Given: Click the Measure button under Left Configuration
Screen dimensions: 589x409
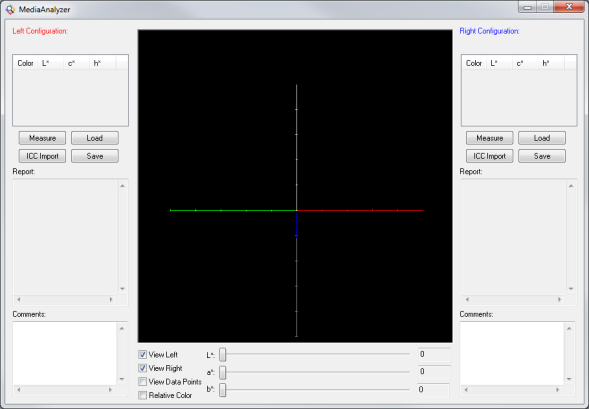Looking at the screenshot, I should pyautogui.click(x=42, y=138).
